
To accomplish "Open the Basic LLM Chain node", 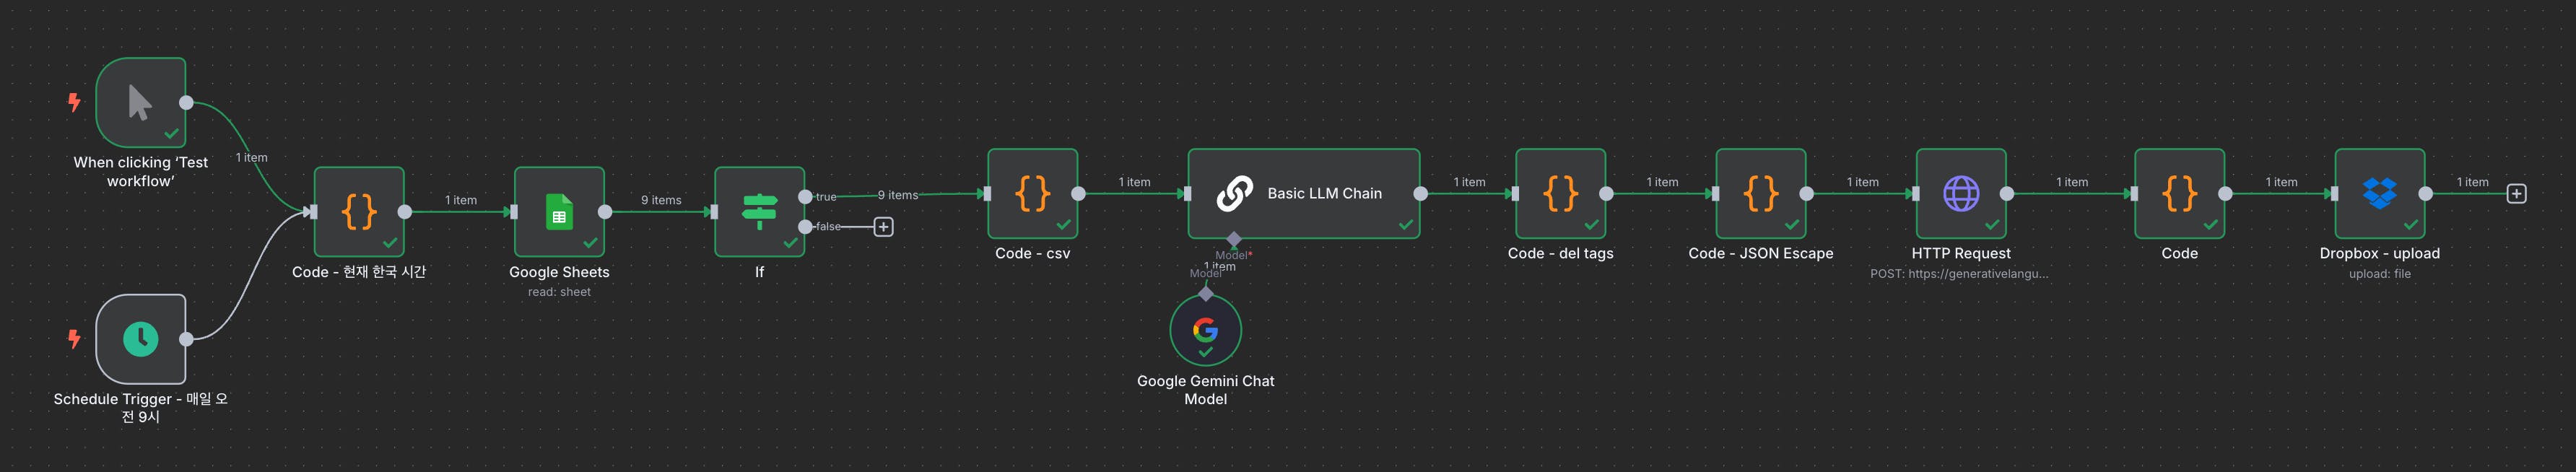I will 1303,194.
